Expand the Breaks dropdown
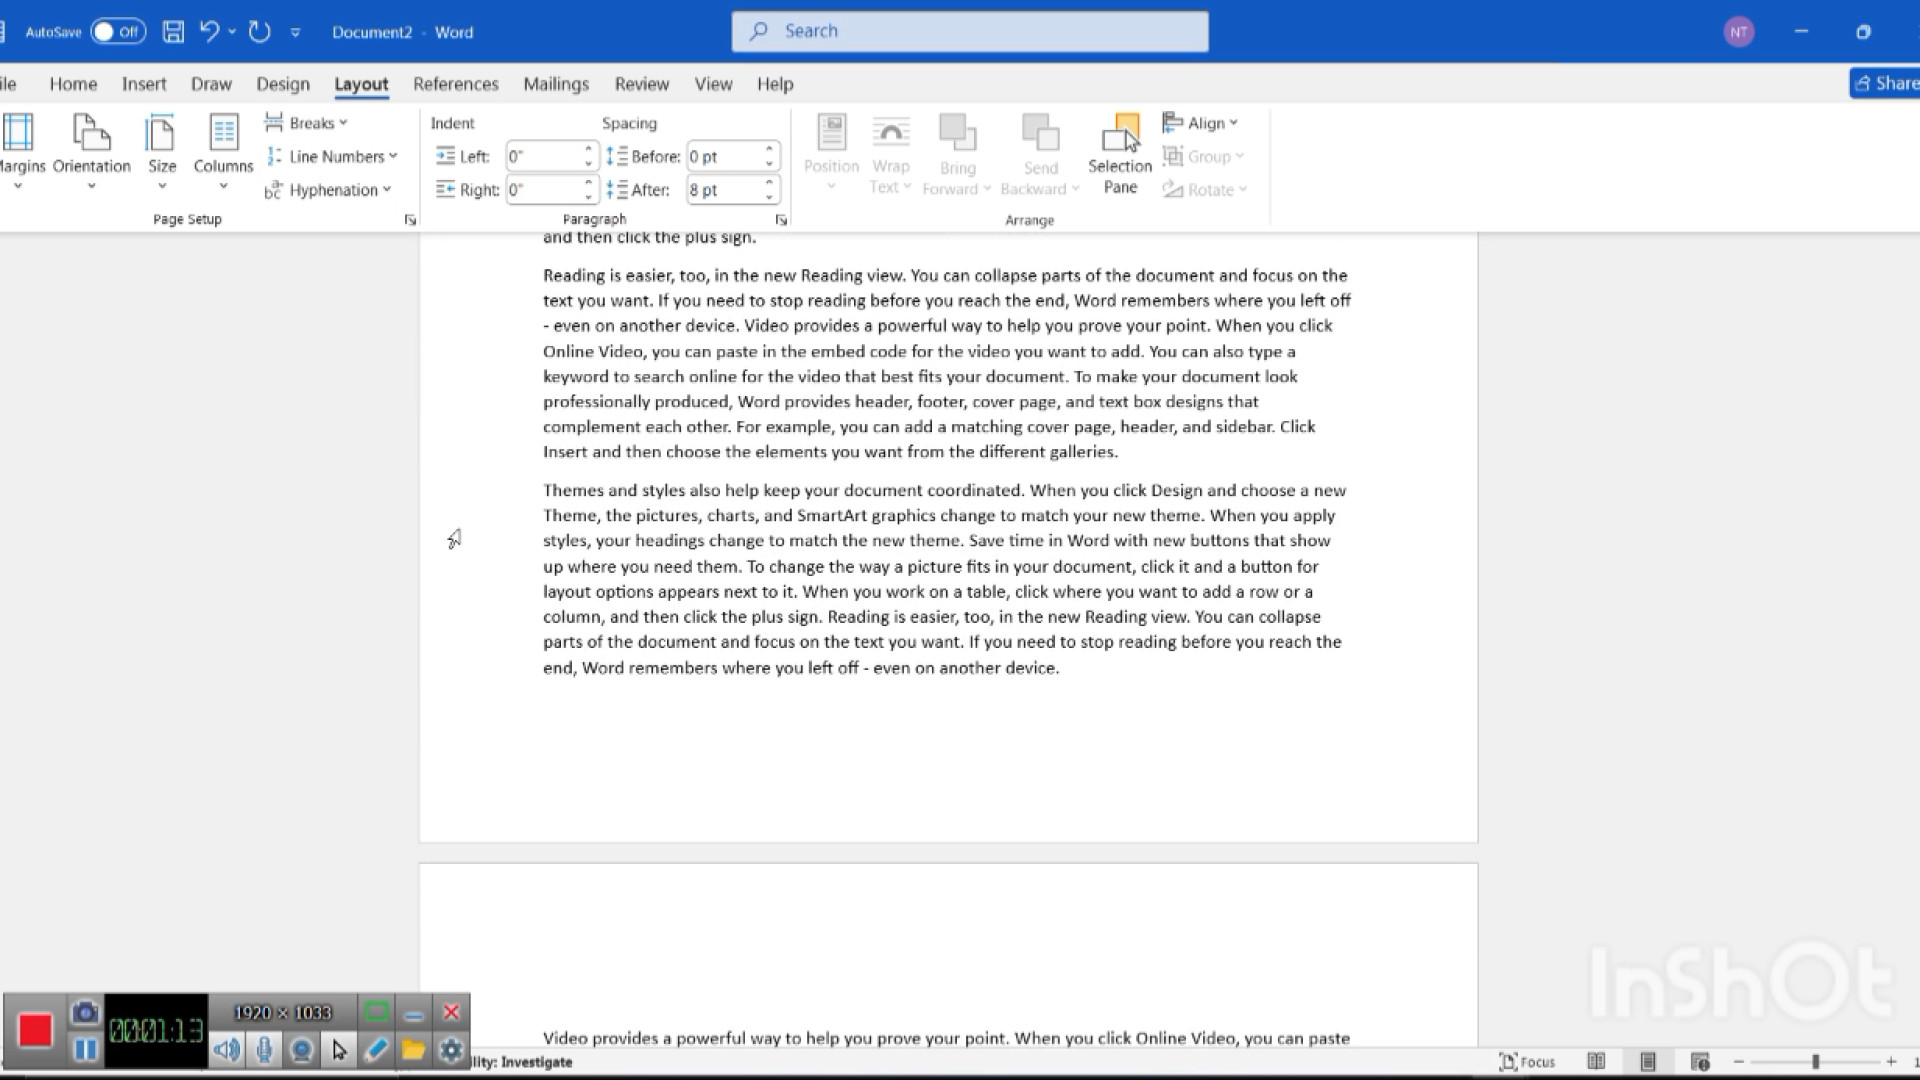1920x1080 pixels. pos(306,123)
